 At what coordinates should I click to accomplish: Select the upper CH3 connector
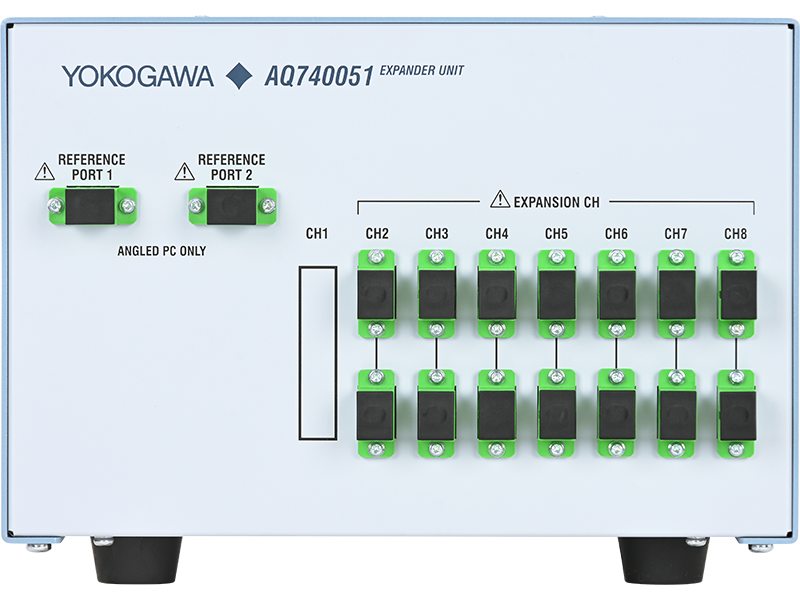tap(437, 293)
